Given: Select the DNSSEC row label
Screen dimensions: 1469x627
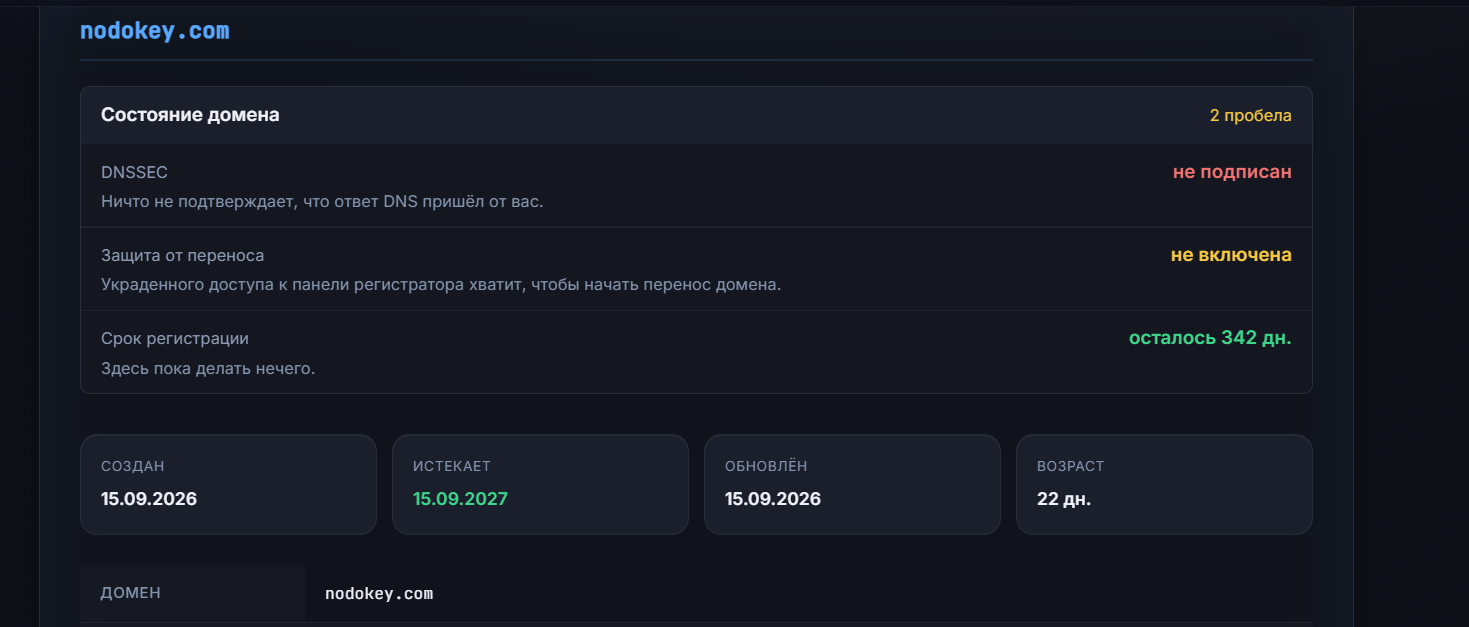Looking at the screenshot, I should 134,172.
